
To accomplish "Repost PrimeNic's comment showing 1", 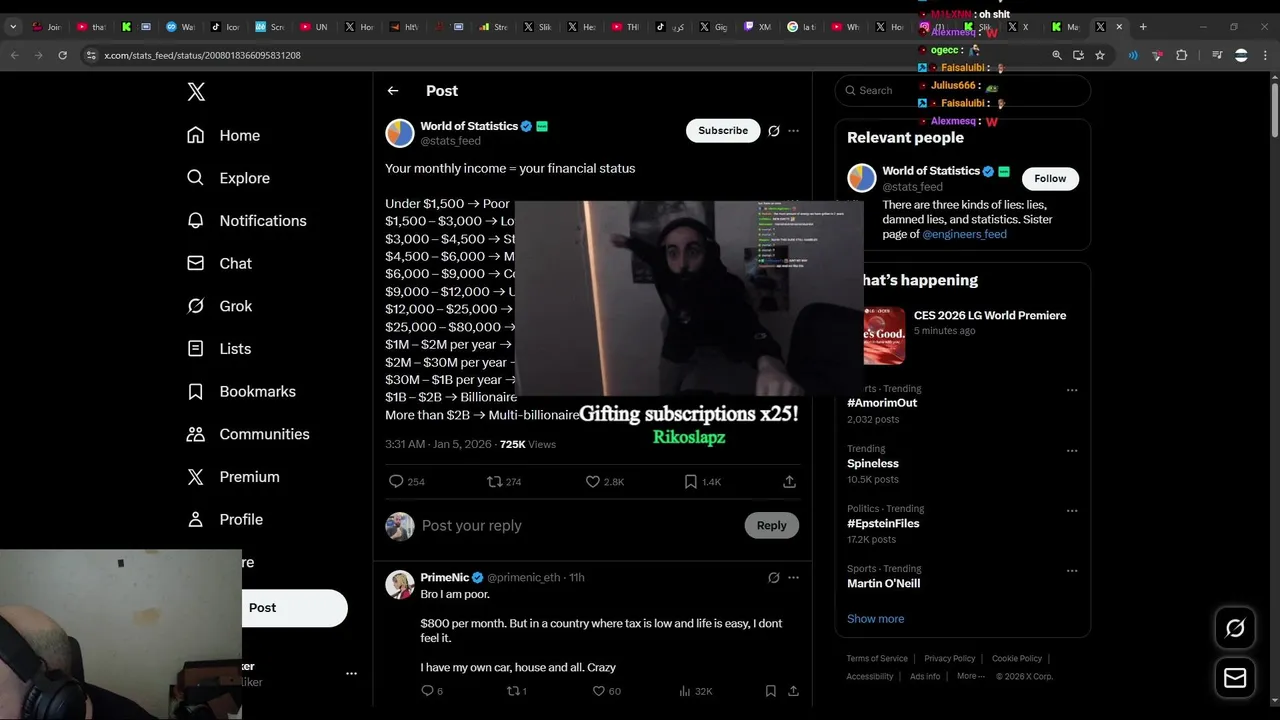I will click(x=513, y=691).
